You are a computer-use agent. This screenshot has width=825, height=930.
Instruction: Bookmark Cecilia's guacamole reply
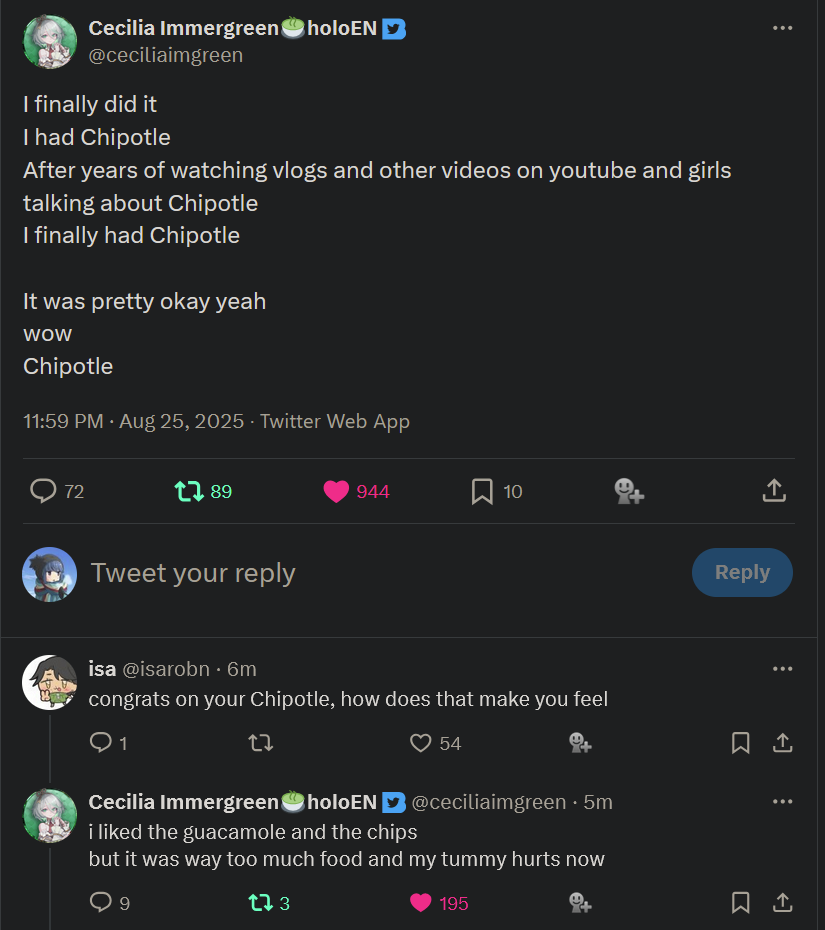pos(741,903)
